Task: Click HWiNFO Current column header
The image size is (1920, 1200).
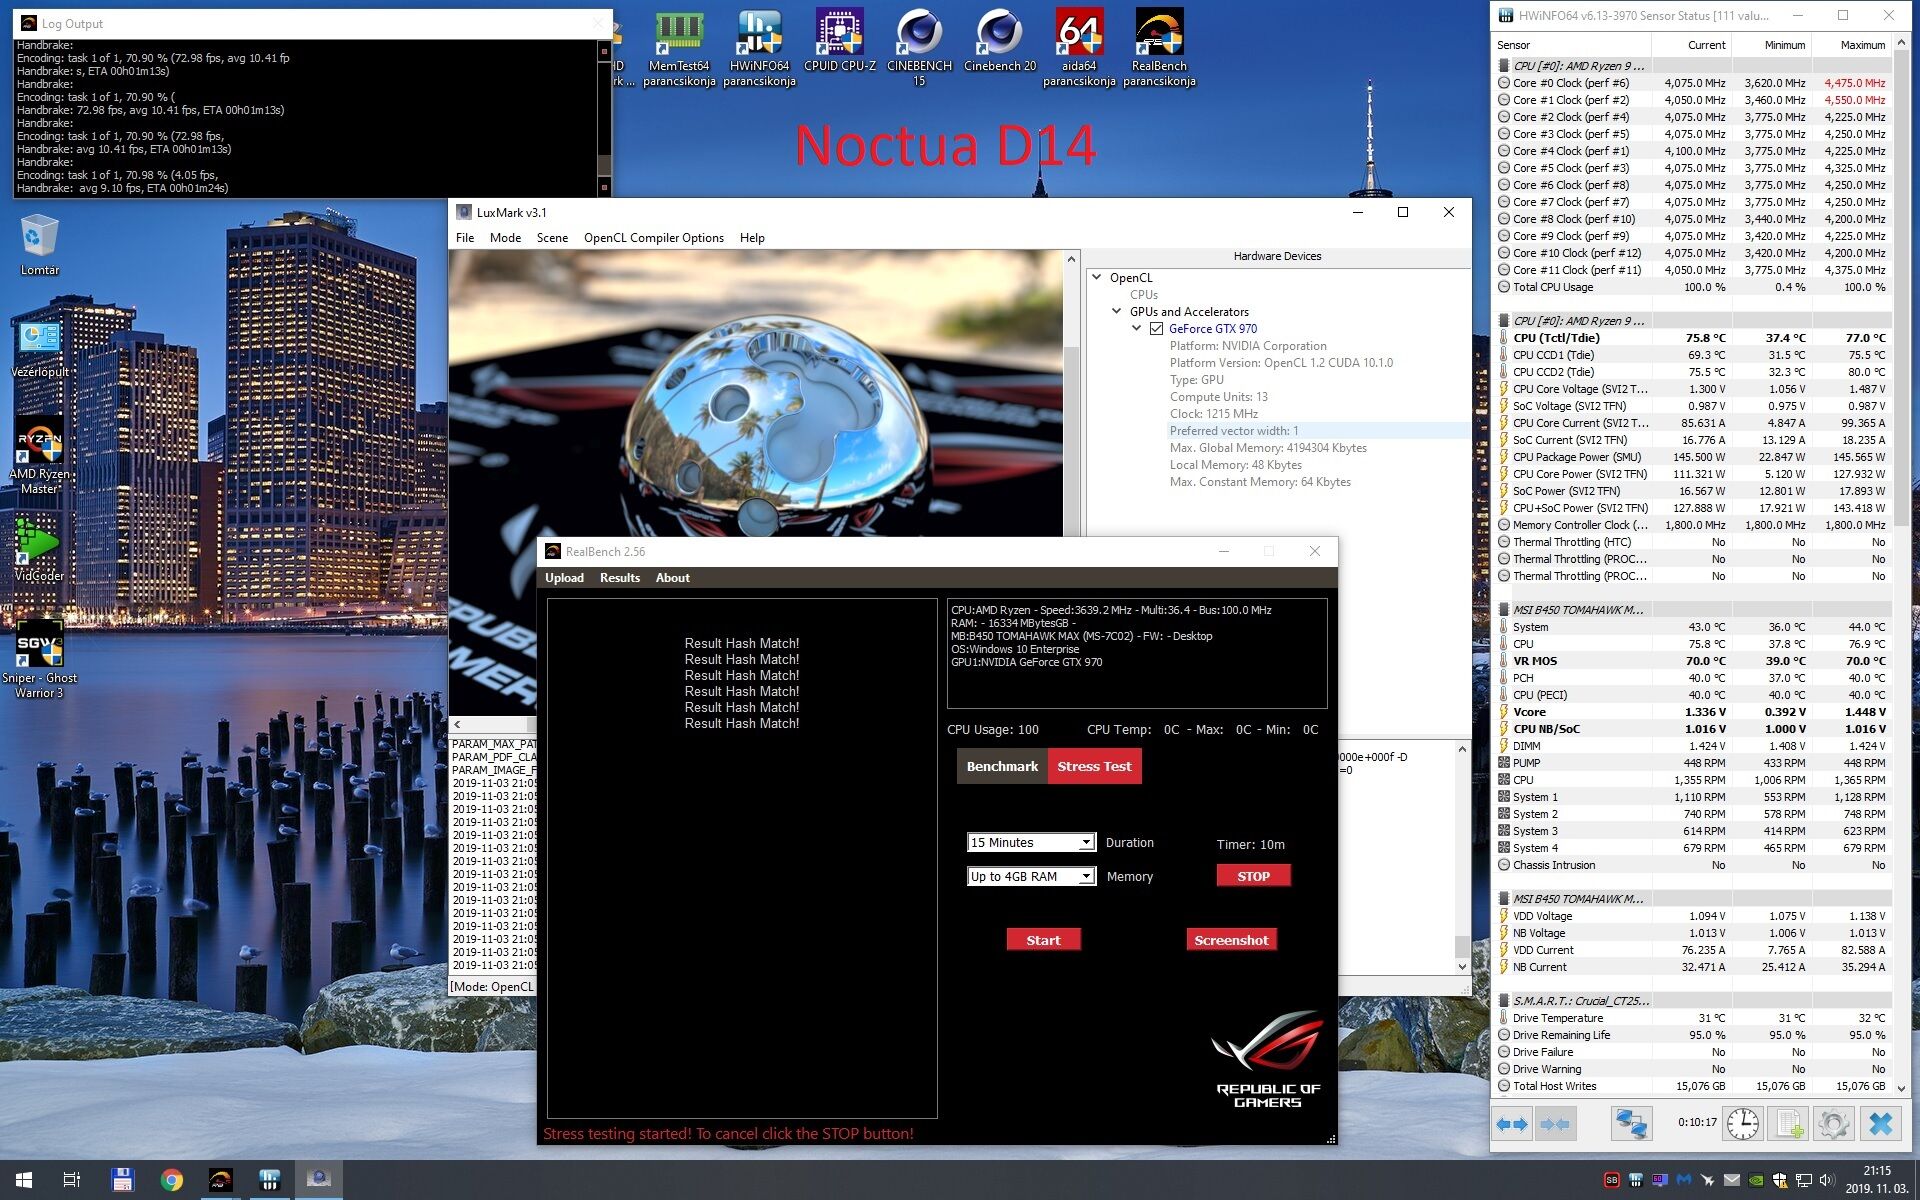Action: pyautogui.click(x=1691, y=45)
